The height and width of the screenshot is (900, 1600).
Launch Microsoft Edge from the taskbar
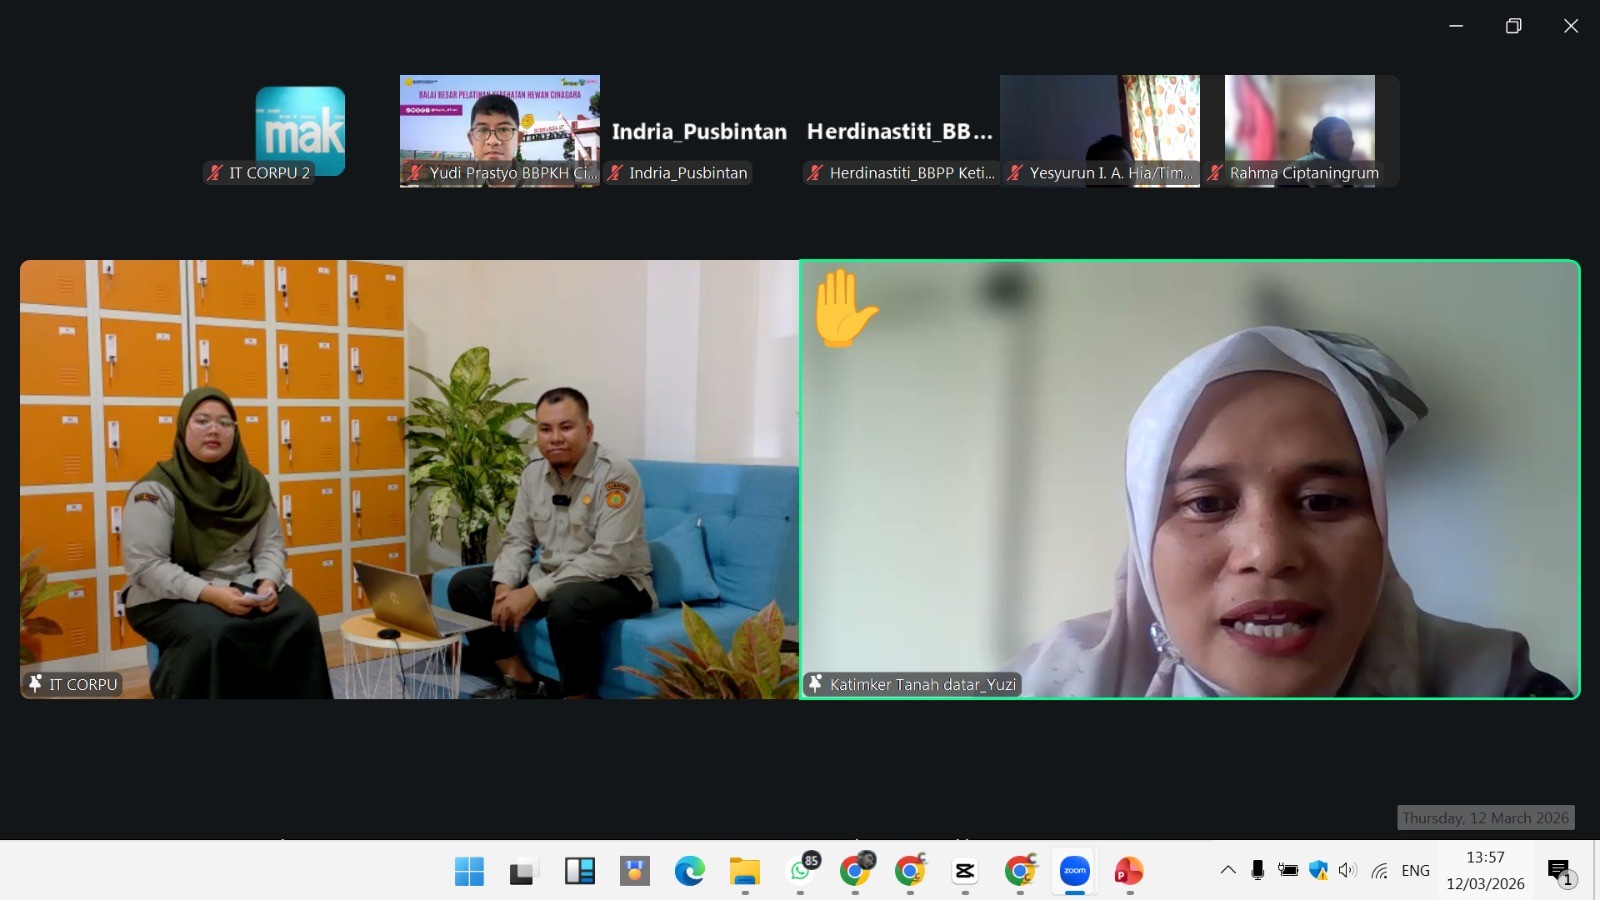(689, 871)
